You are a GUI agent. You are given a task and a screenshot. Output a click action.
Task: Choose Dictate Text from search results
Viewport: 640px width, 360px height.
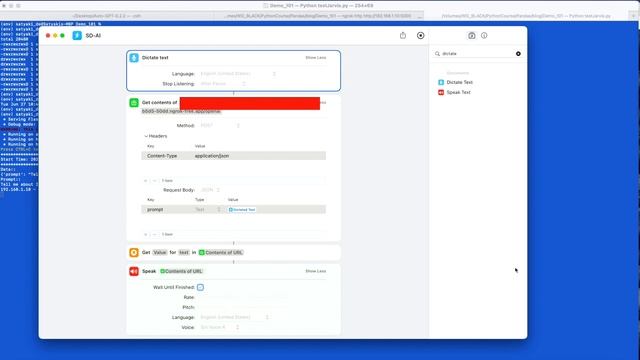pos(460,82)
